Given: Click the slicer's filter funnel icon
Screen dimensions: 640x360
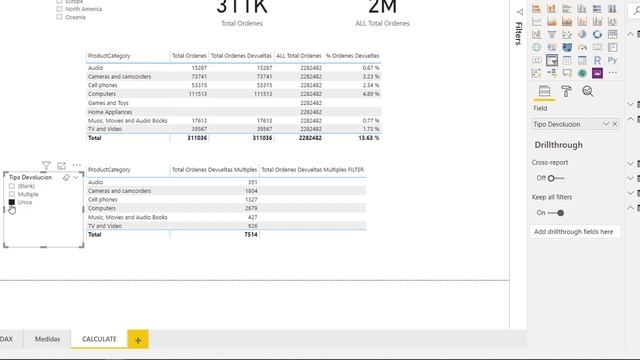Looking at the screenshot, I should (x=46, y=165).
